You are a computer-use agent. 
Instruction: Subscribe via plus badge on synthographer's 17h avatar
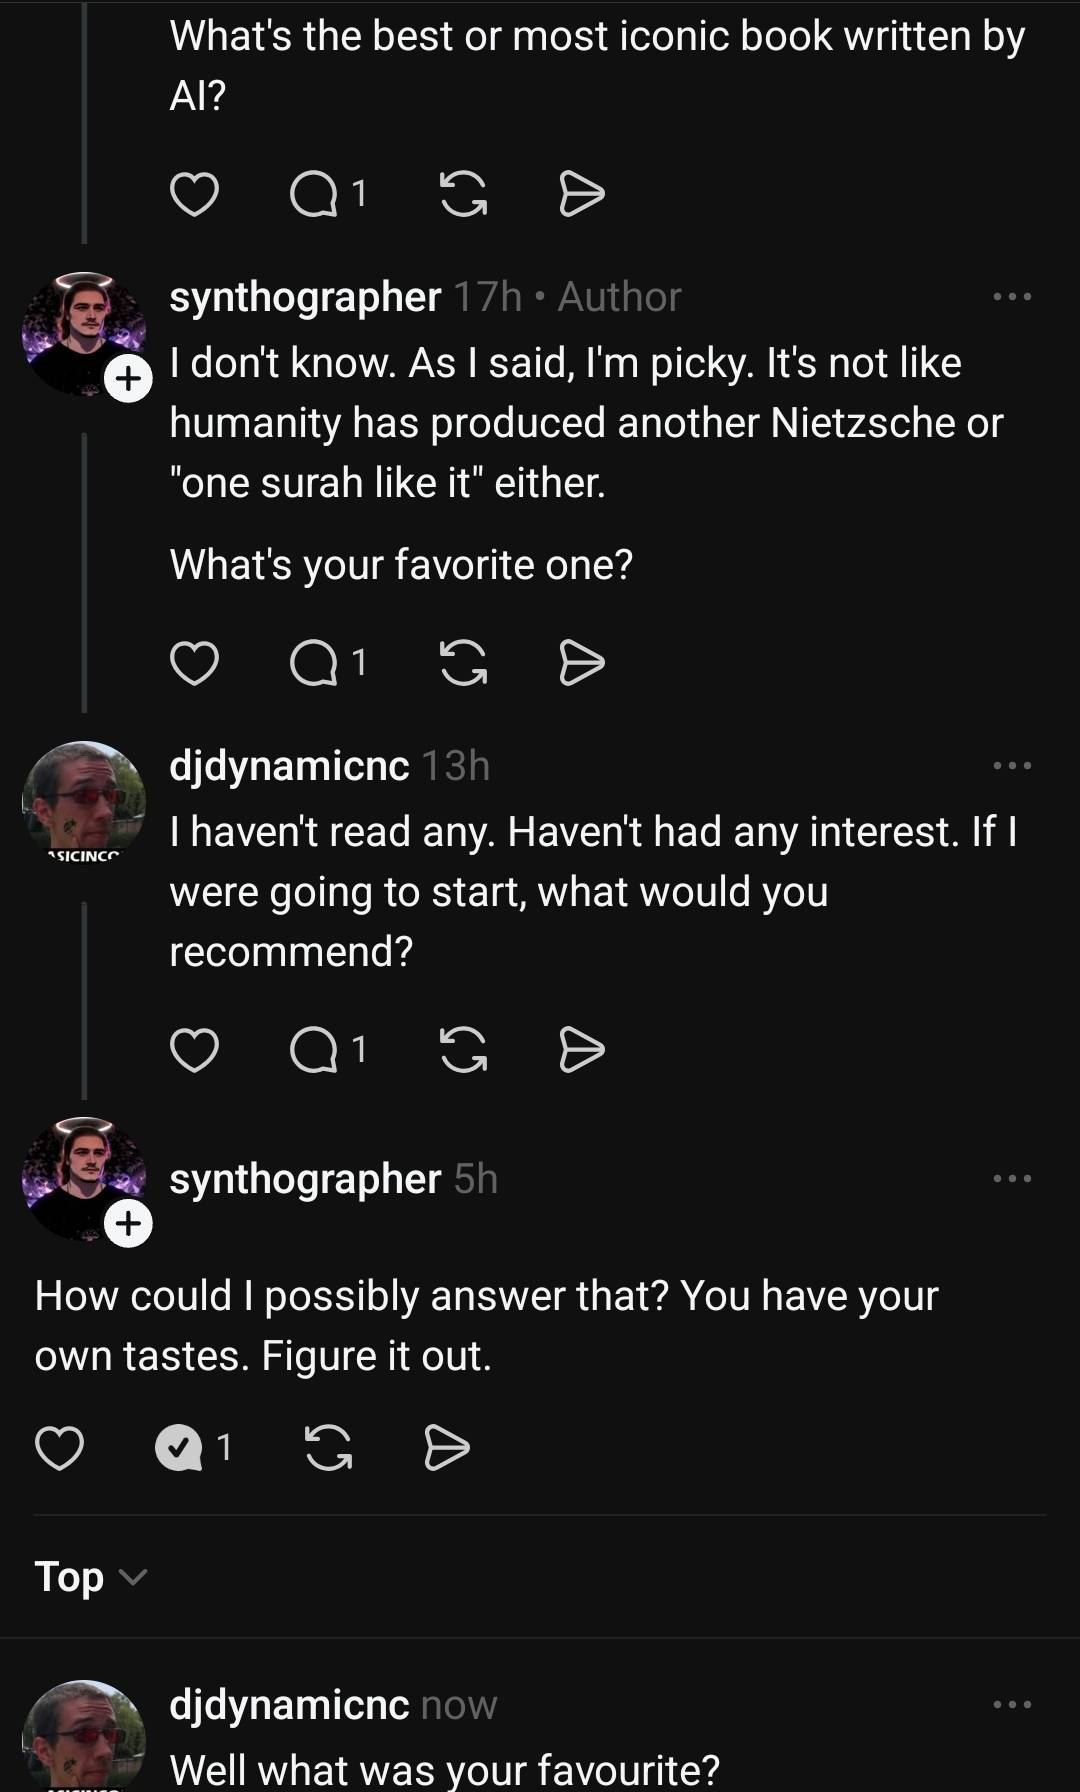pyautogui.click(x=128, y=379)
